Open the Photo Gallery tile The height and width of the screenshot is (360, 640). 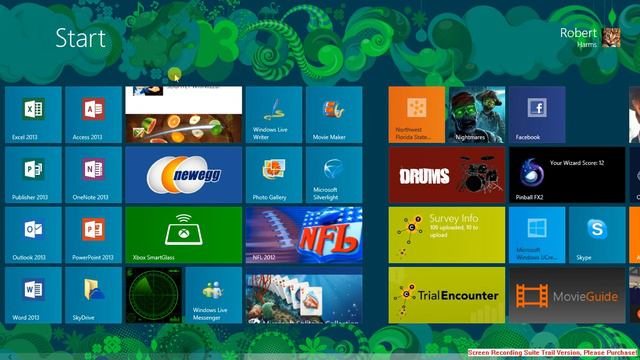(x=274, y=175)
